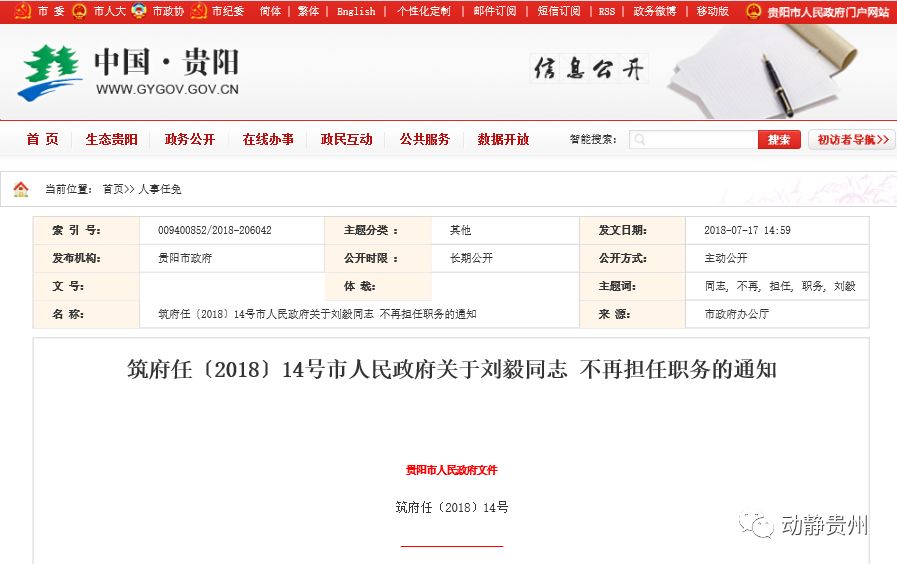The image size is (897, 564).
Task: Click the 市政协 emblem icon
Action: 138,11
